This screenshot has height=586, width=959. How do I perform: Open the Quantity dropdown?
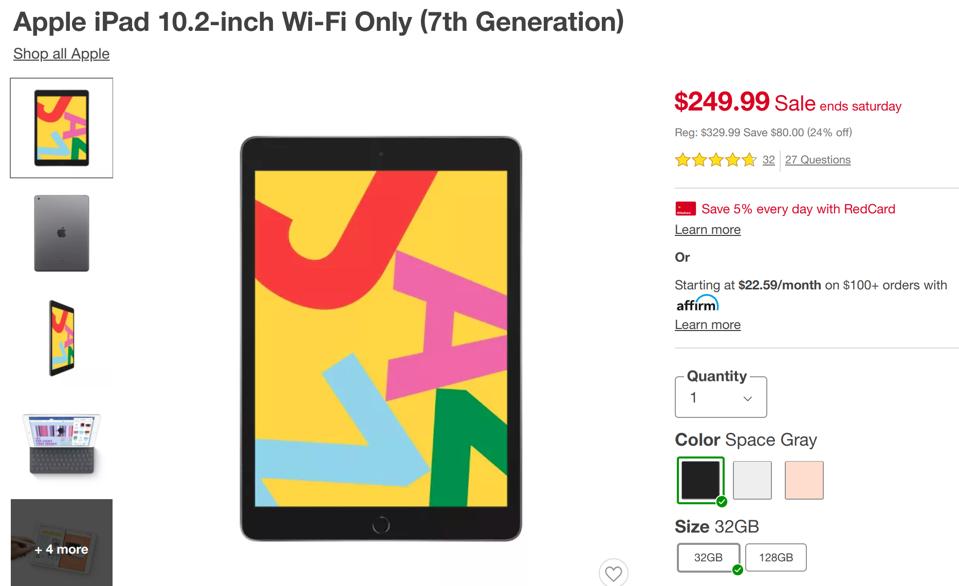[x=720, y=398]
